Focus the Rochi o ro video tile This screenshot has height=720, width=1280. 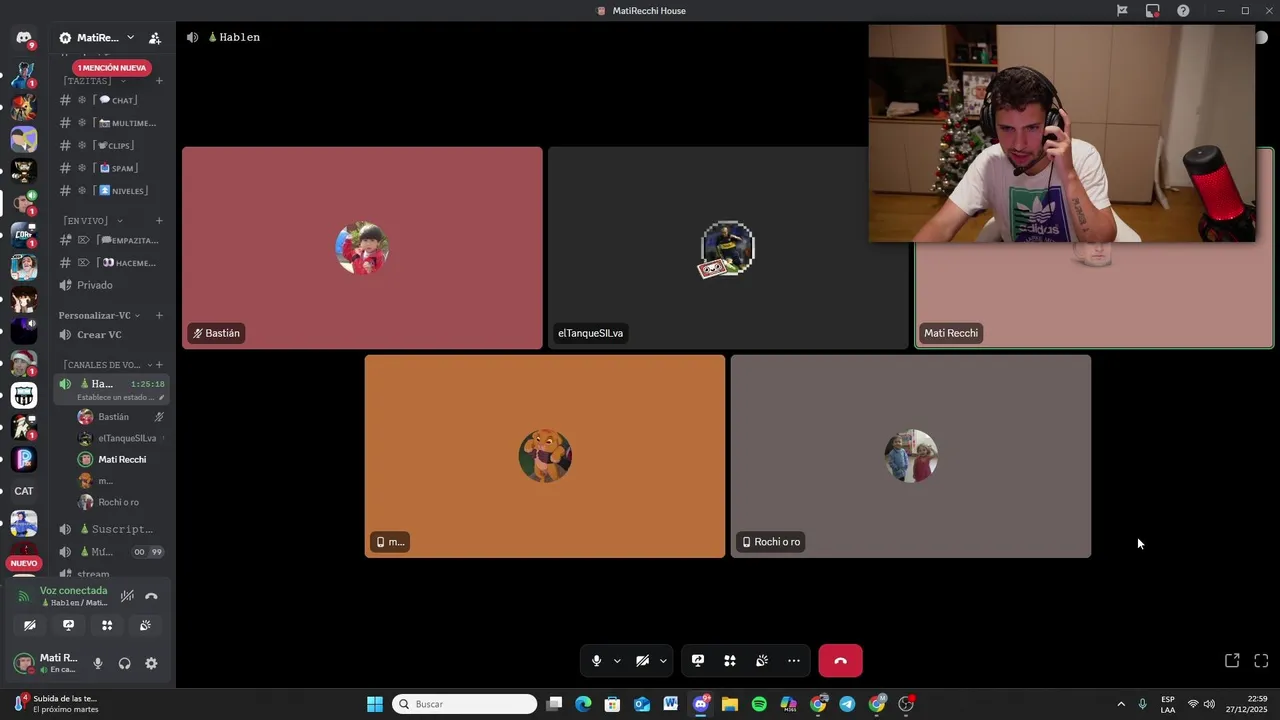pos(910,456)
